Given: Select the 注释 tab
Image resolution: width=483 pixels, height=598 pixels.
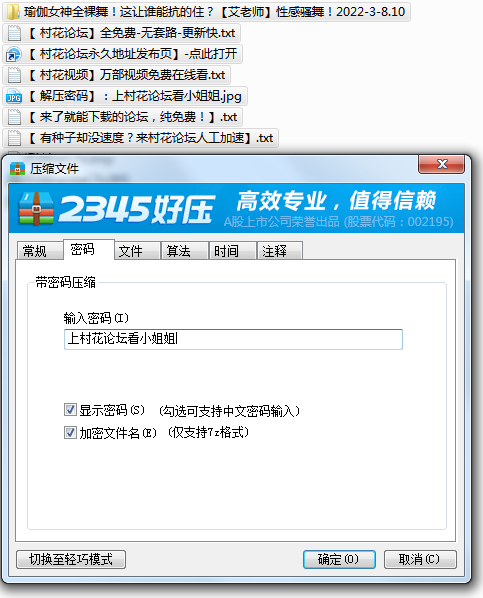Looking at the screenshot, I should coord(280,251).
